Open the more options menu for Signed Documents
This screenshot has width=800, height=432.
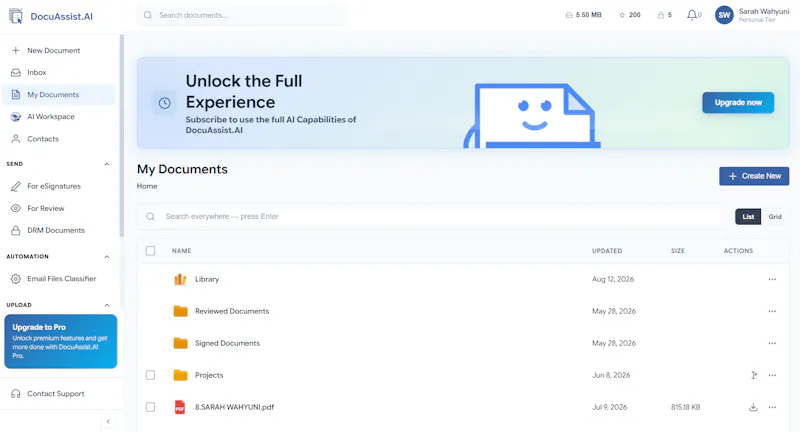[x=772, y=343]
